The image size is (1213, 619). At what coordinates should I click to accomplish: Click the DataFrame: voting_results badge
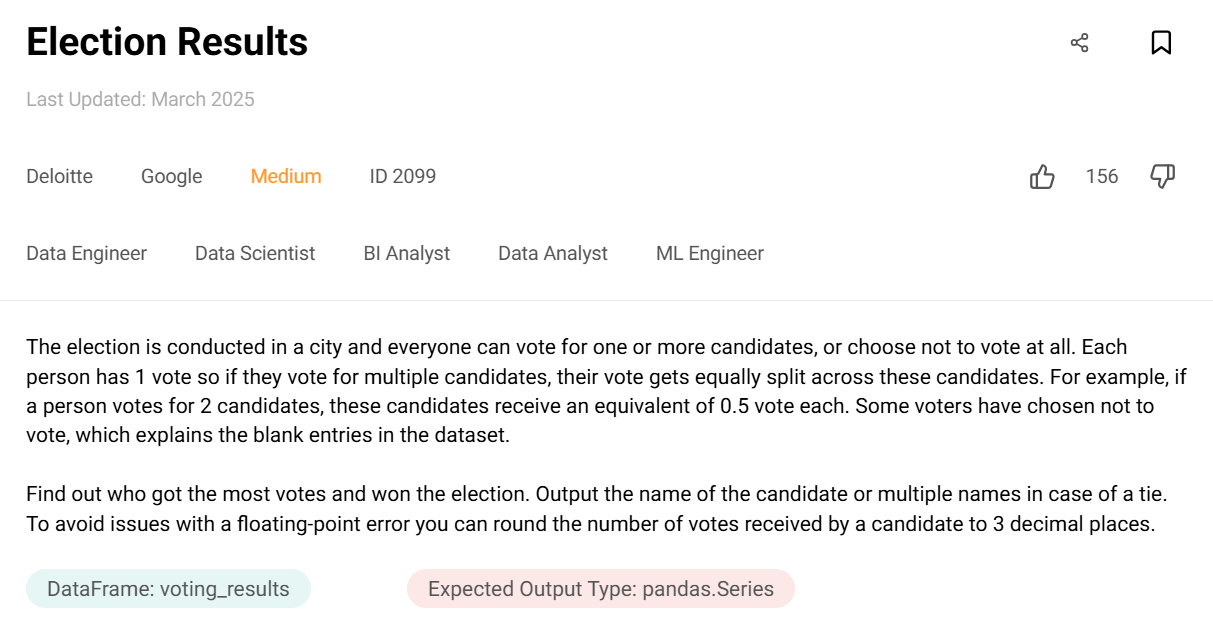(168, 589)
